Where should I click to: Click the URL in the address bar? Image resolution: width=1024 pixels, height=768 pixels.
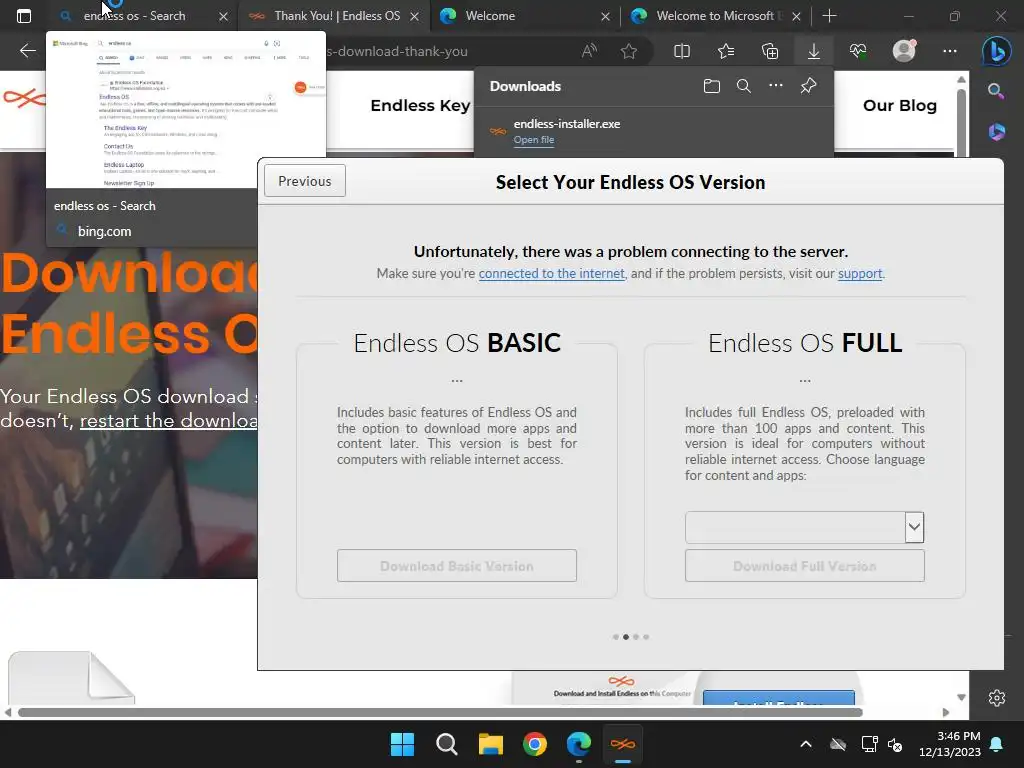click(396, 51)
